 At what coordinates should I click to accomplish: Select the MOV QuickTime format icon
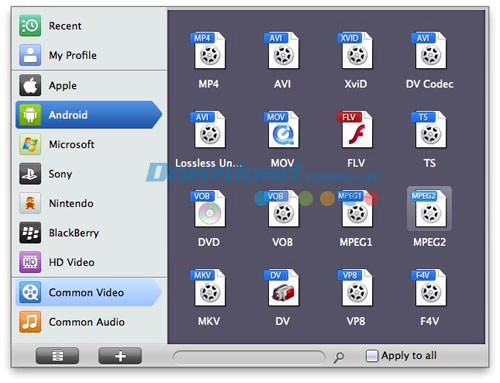pyautogui.click(x=283, y=129)
